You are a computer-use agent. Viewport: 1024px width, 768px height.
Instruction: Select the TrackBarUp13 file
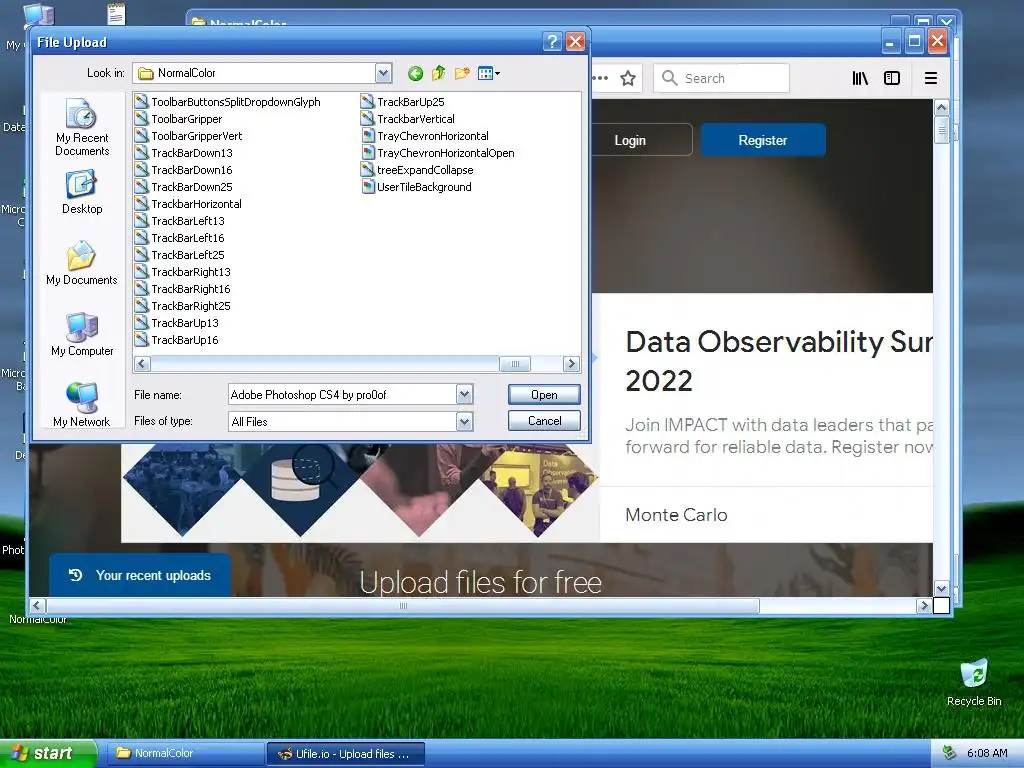[x=177, y=323]
